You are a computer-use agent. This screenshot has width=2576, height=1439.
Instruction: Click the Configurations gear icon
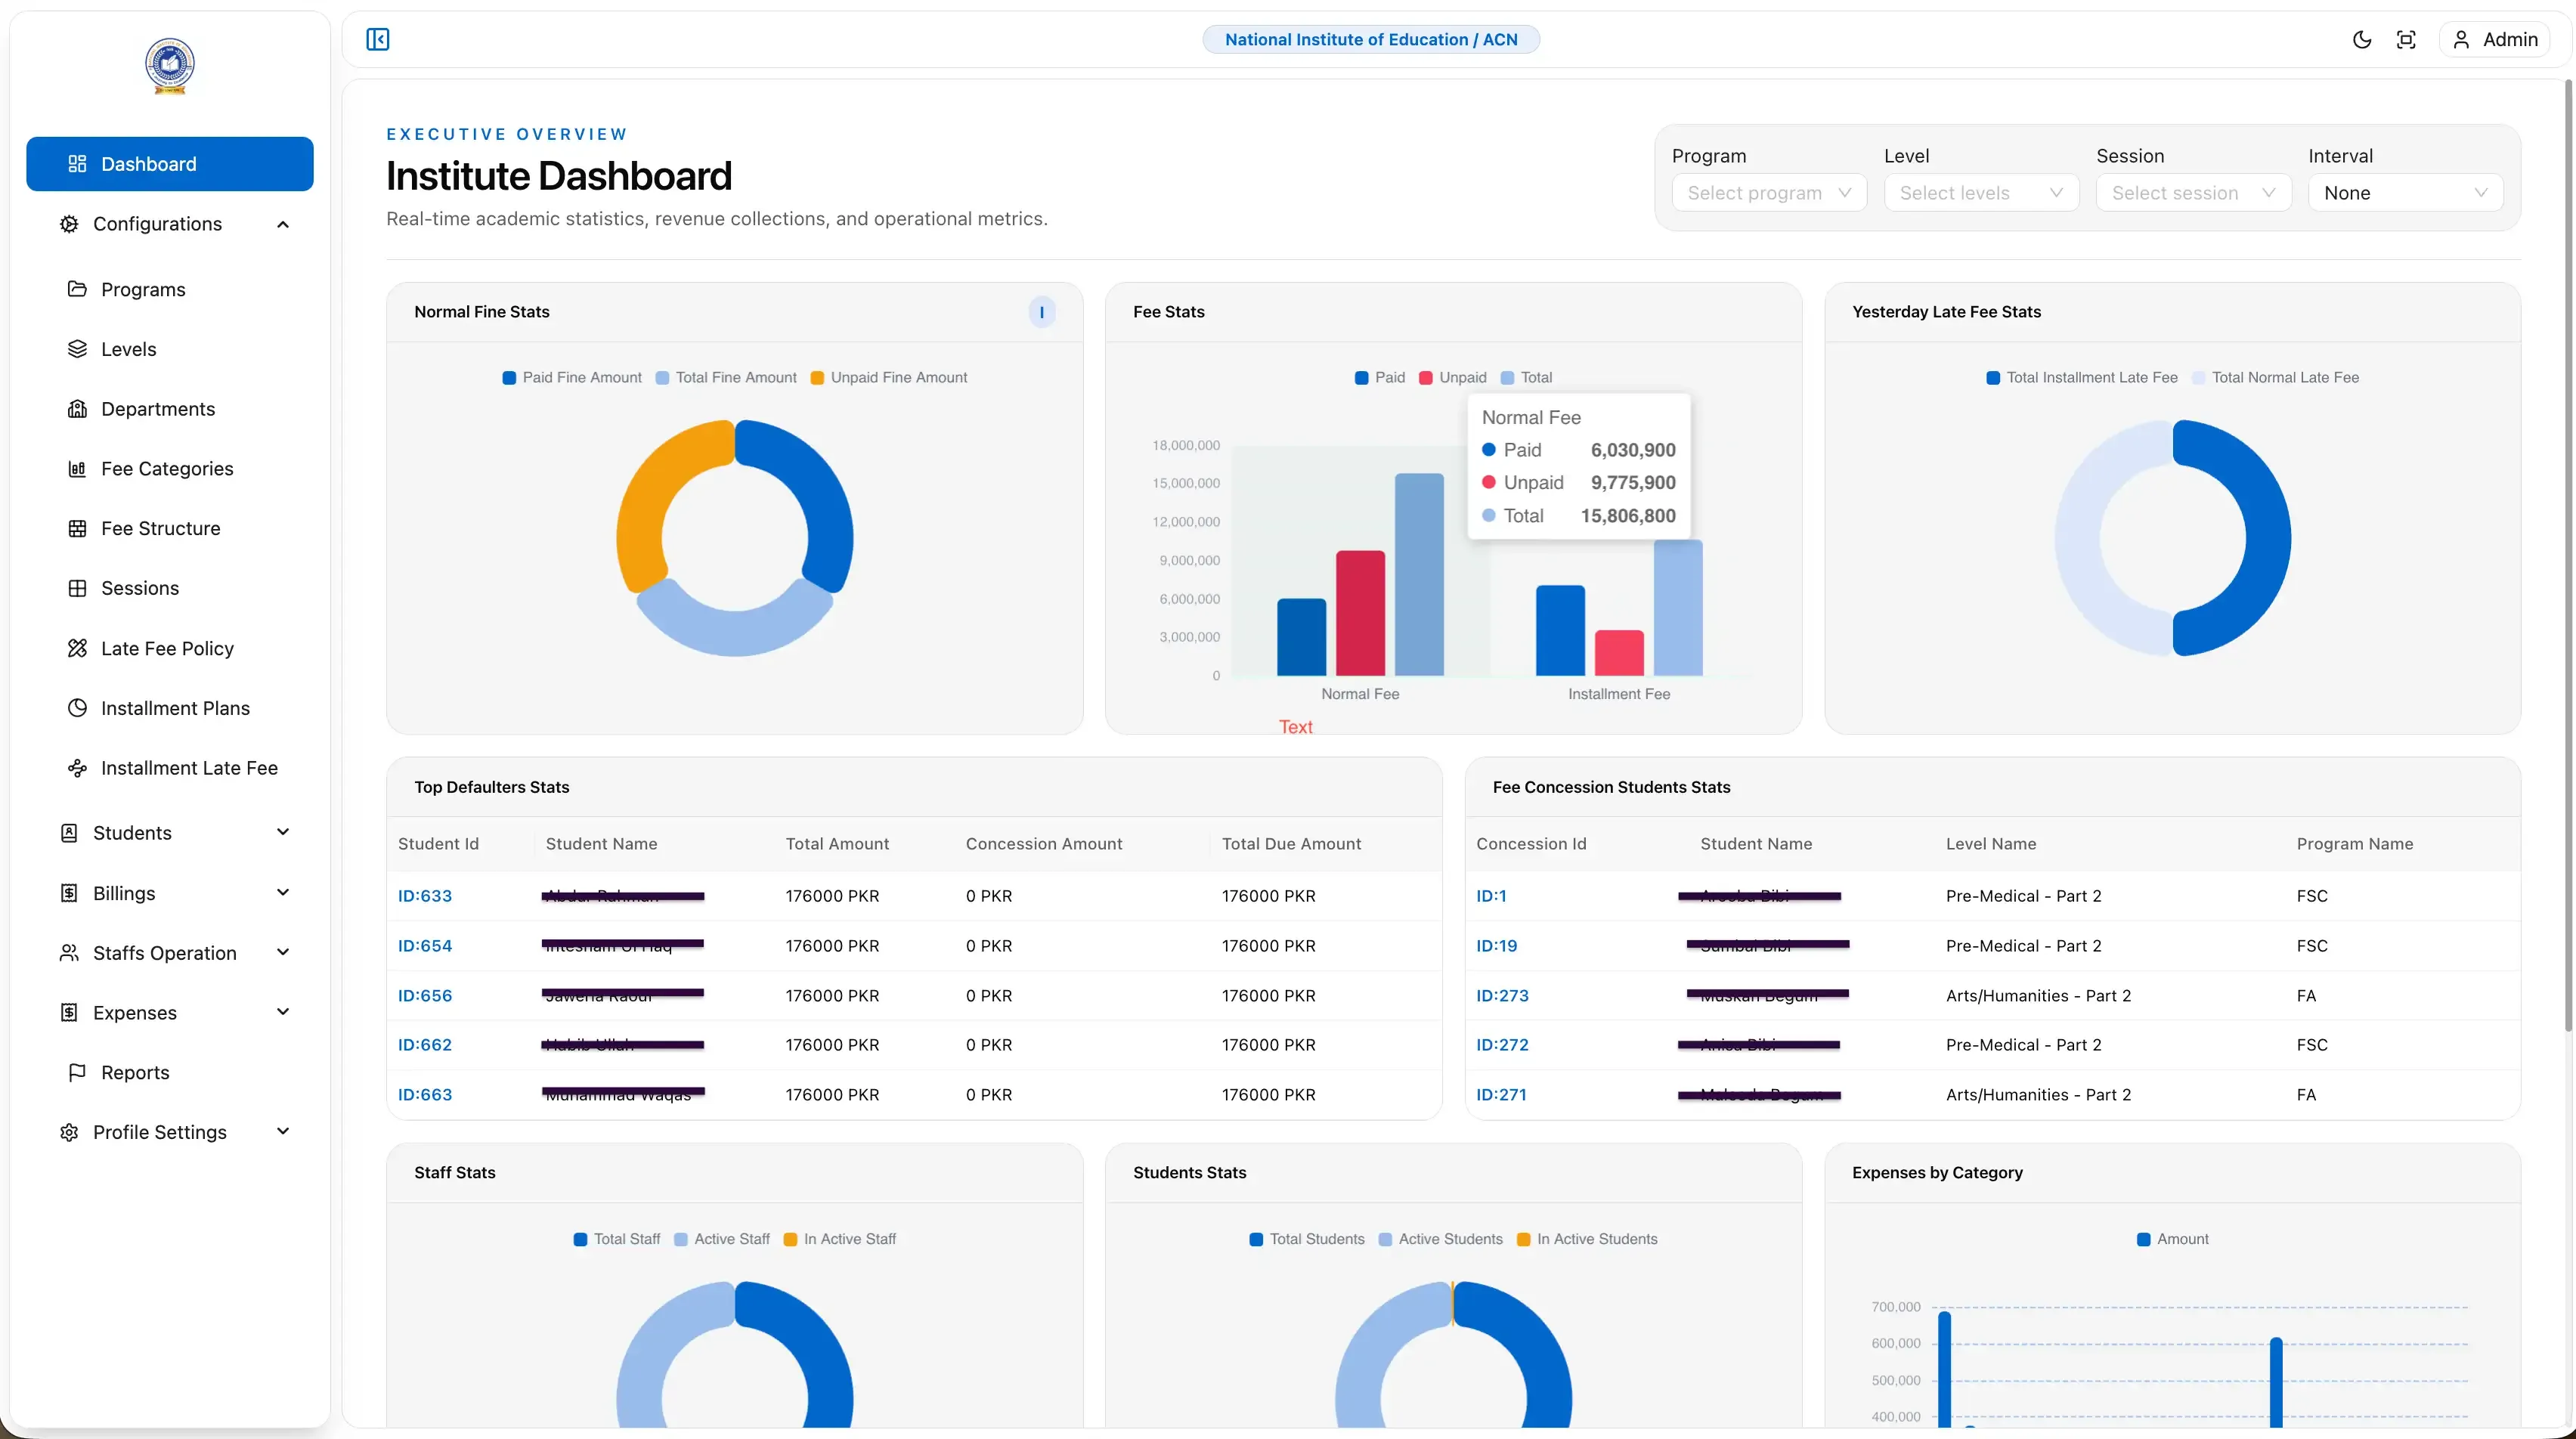coord(69,224)
